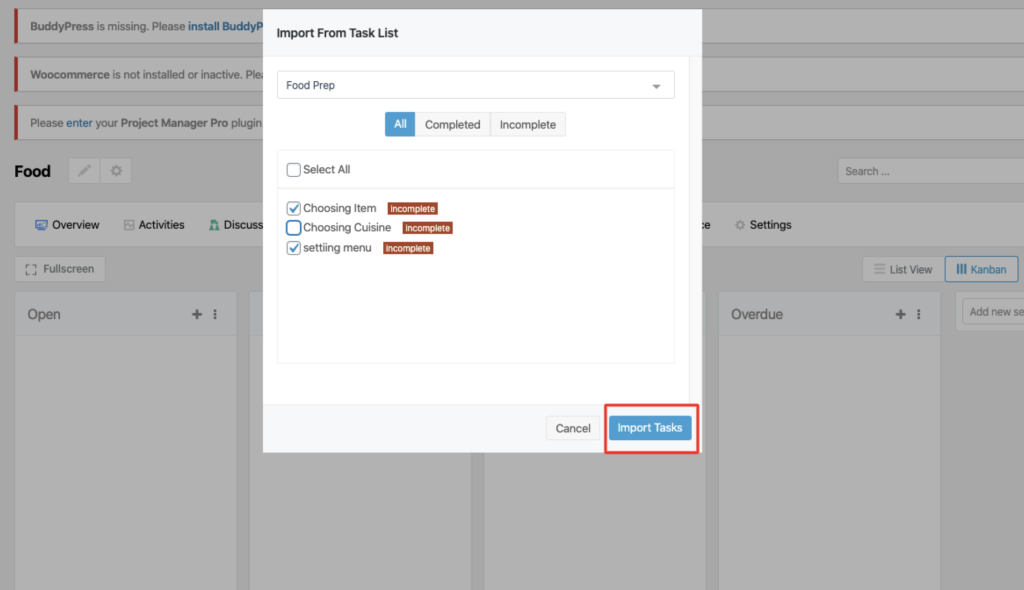The height and width of the screenshot is (590, 1024).
Task: Filter by Completed tasks
Action: (453, 125)
